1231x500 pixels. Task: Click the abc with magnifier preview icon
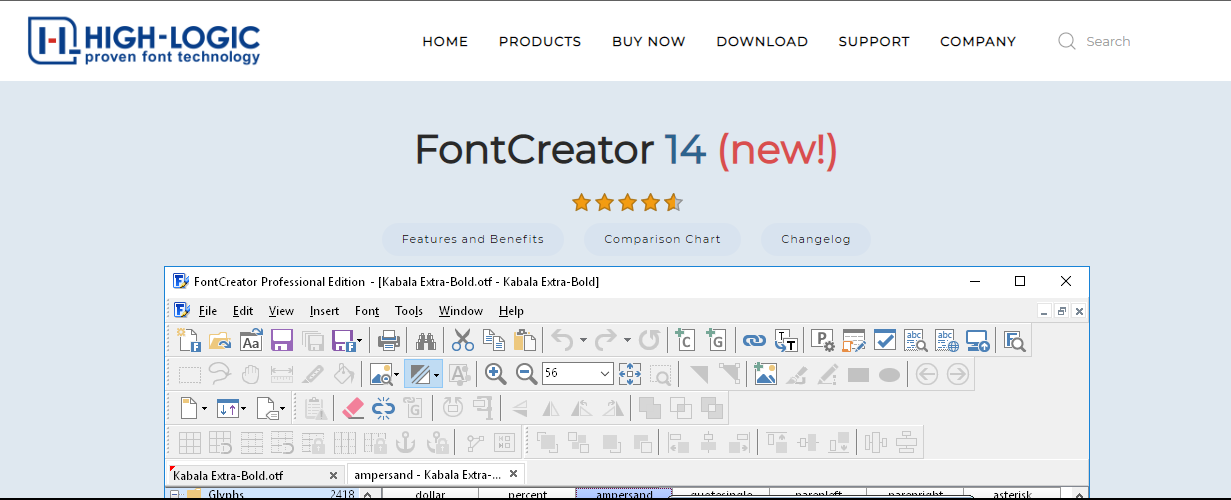coord(916,340)
